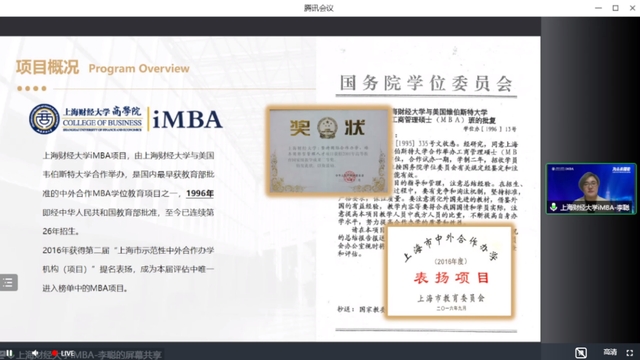Click the red LIVE indicator
This screenshot has width=640, height=360.
(x=63, y=353)
